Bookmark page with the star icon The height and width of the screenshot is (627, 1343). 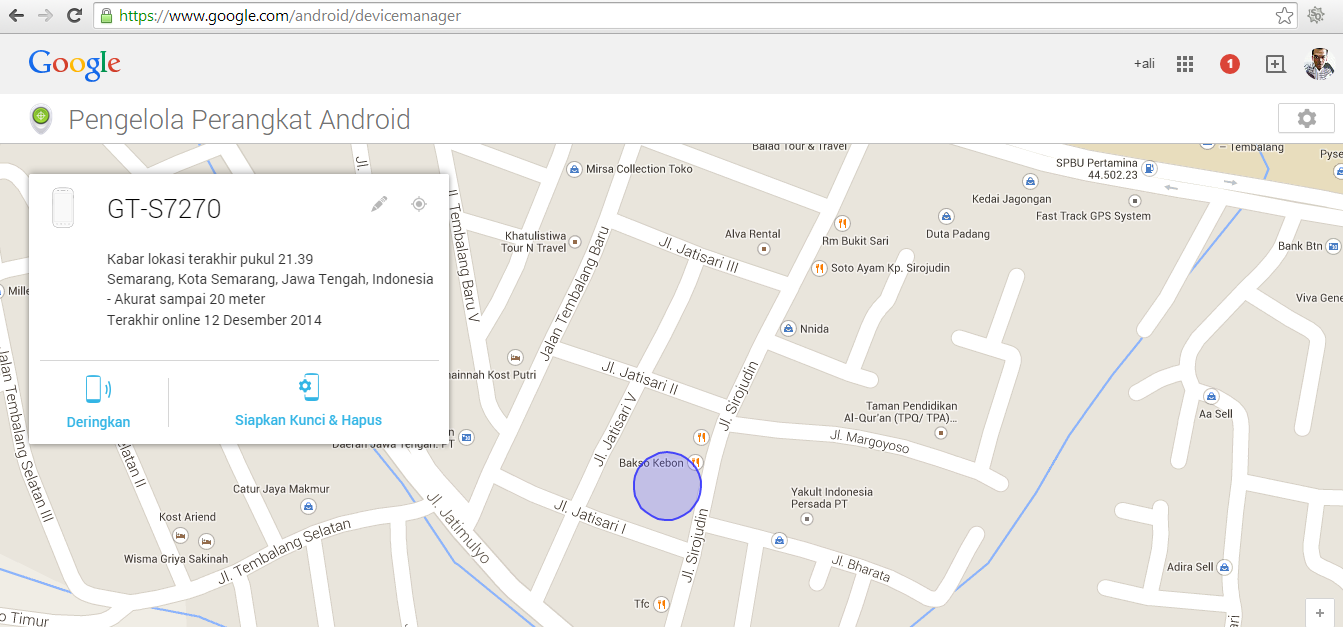(1284, 16)
